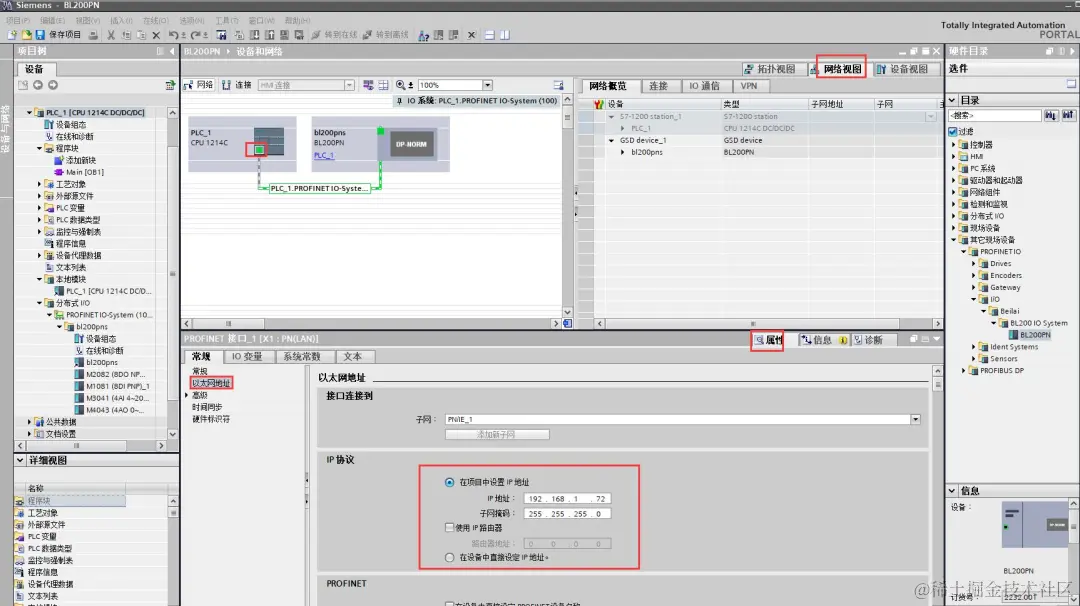Click the vertical split editor icon
This screenshot has width=1080, height=606.
[x=505, y=34]
